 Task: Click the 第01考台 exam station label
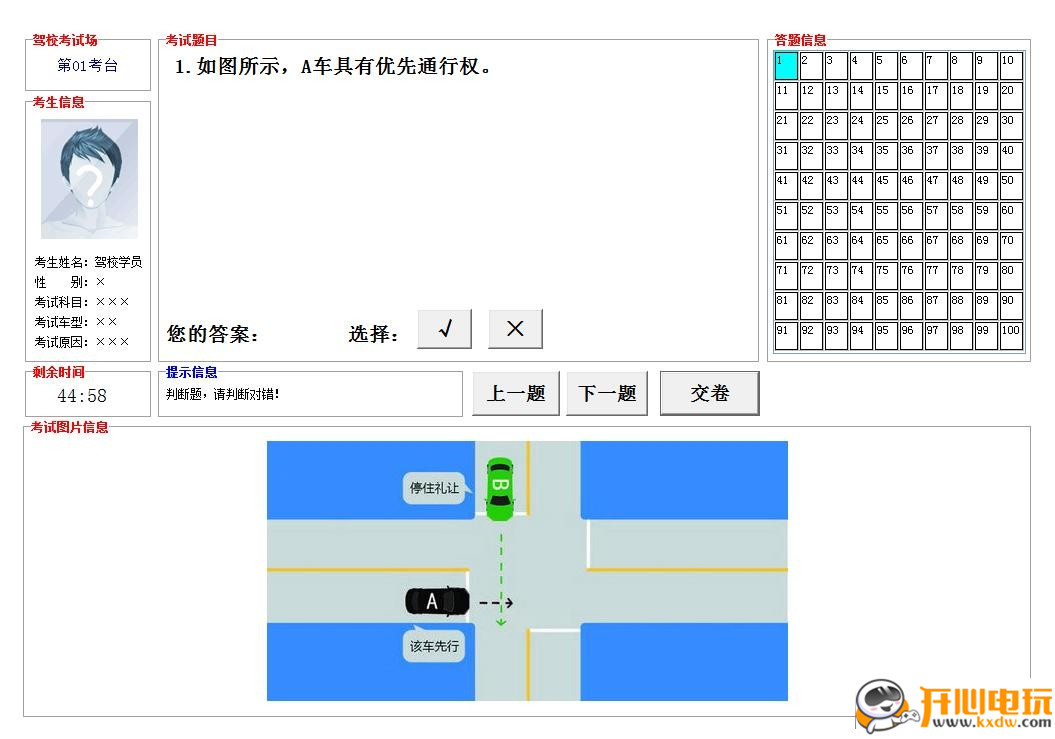88,66
